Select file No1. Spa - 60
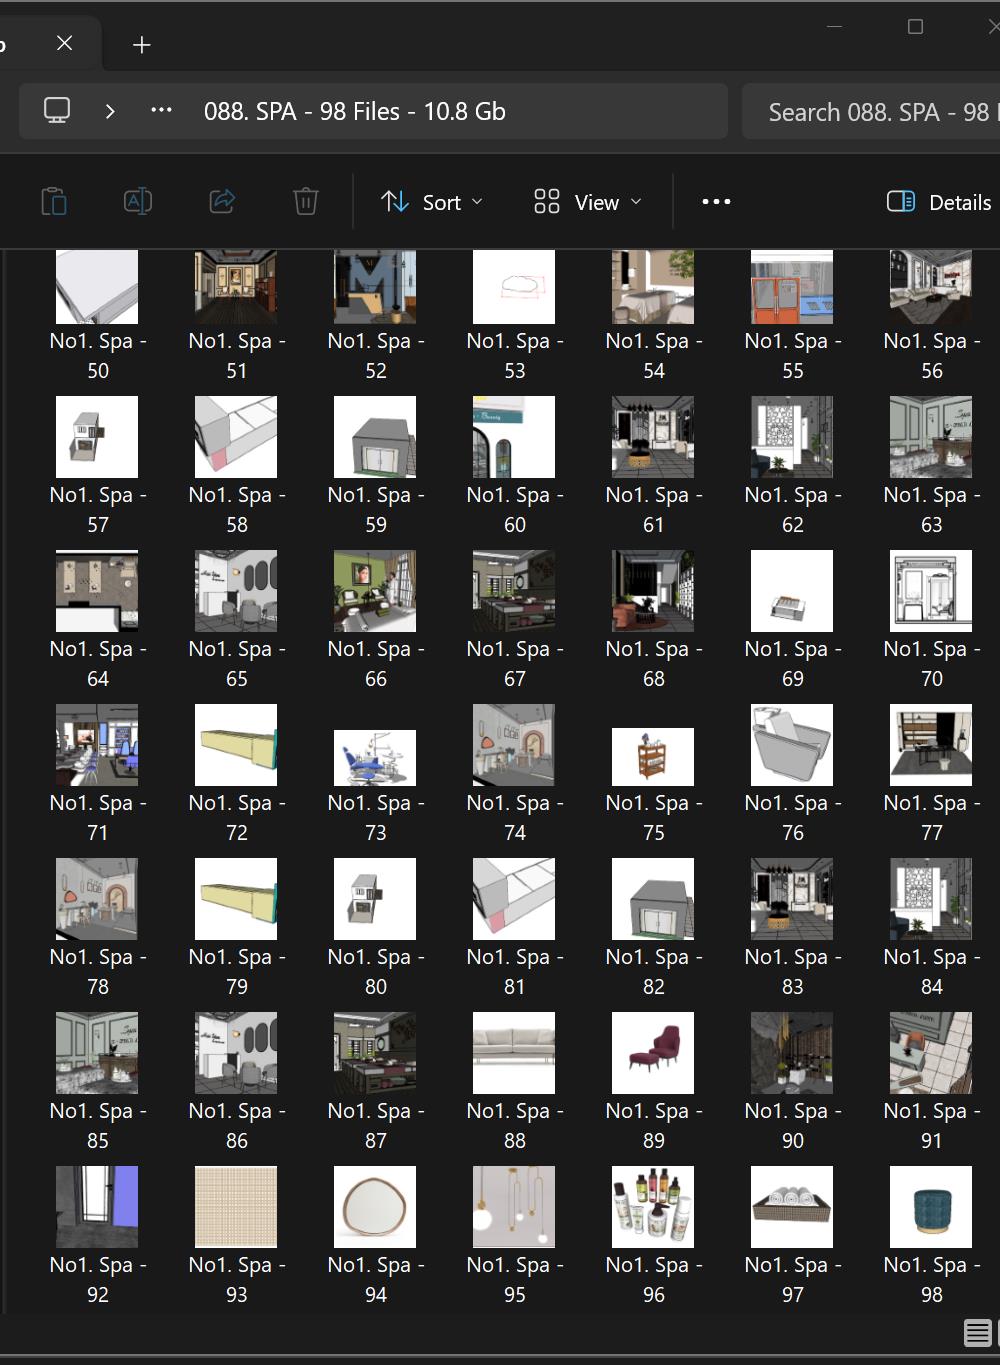 [x=514, y=467]
